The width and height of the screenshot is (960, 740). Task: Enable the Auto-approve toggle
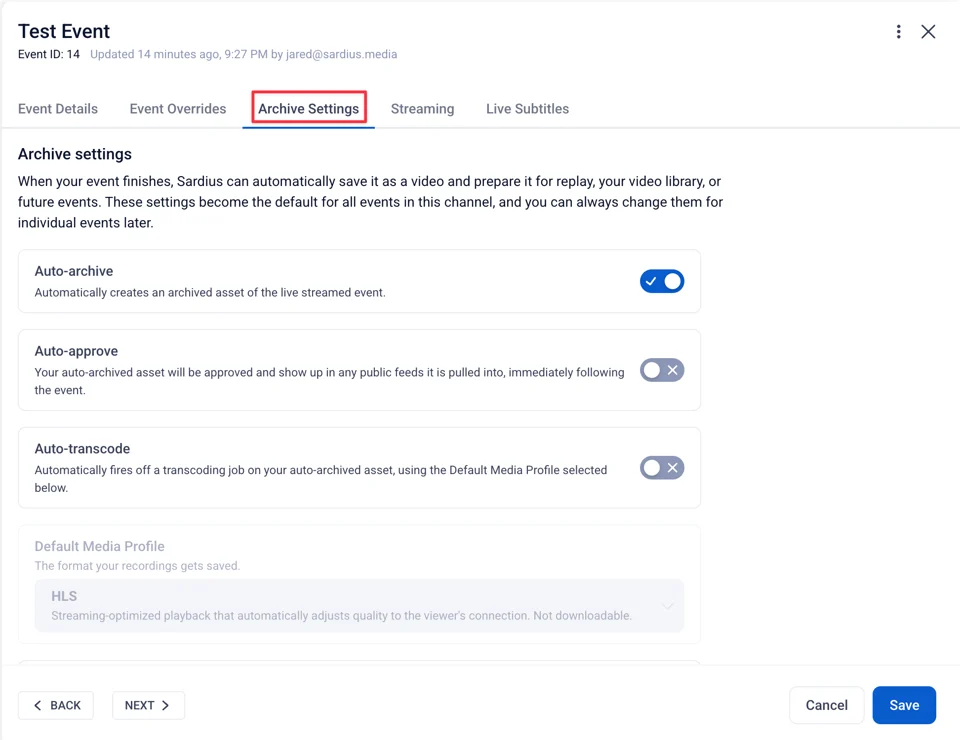(x=662, y=370)
